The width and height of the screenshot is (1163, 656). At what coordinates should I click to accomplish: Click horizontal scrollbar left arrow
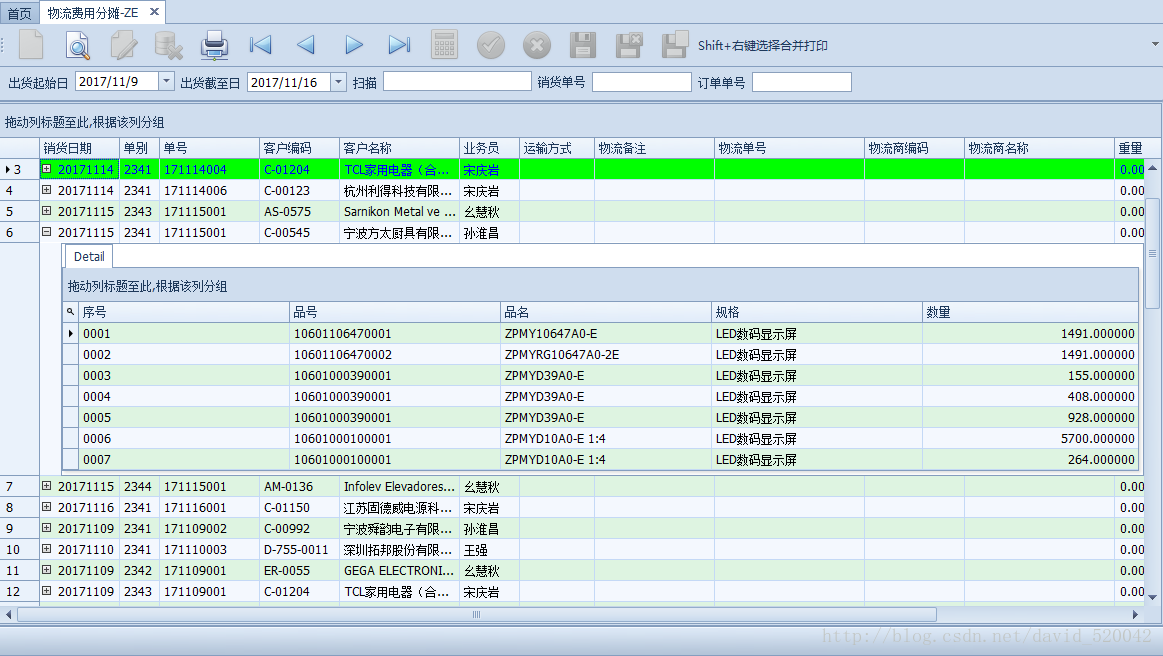click(x=8, y=614)
